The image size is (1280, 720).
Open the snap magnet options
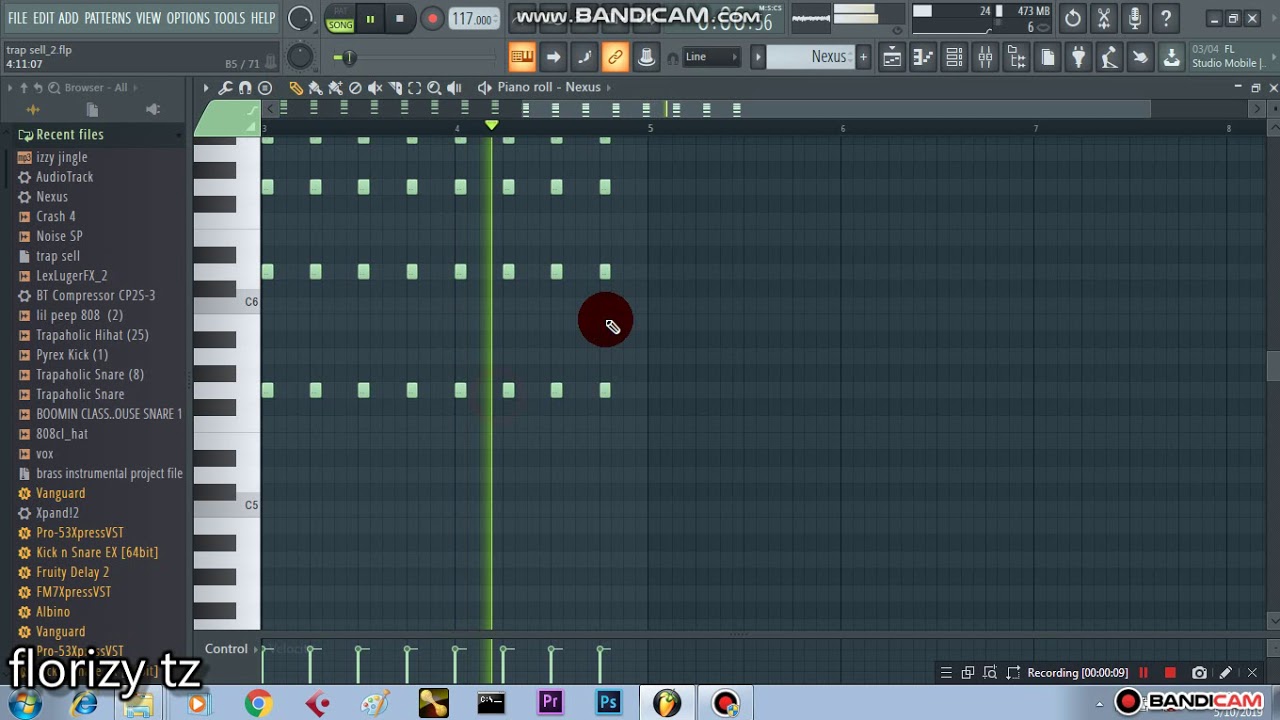[x=245, y=88]
